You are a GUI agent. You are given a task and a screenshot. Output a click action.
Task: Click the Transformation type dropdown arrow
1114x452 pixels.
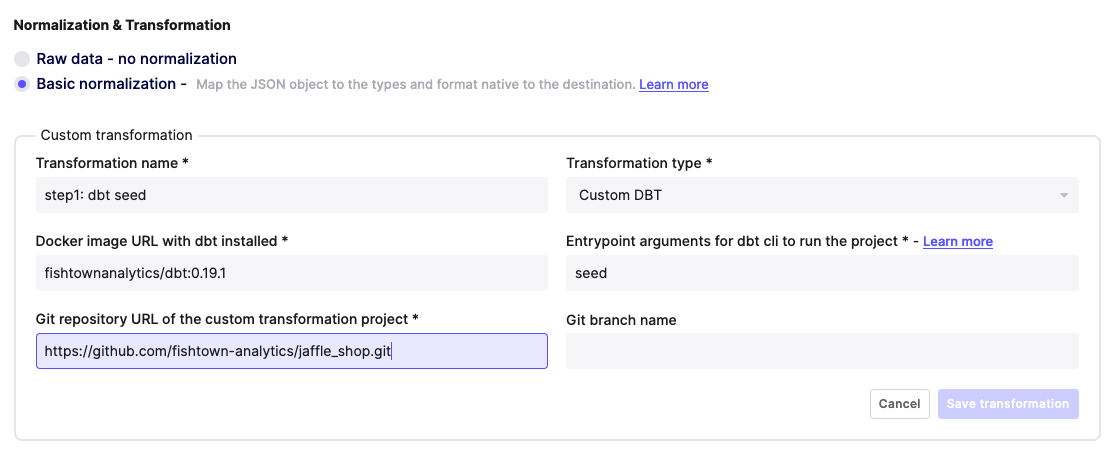pos(1064,195)
